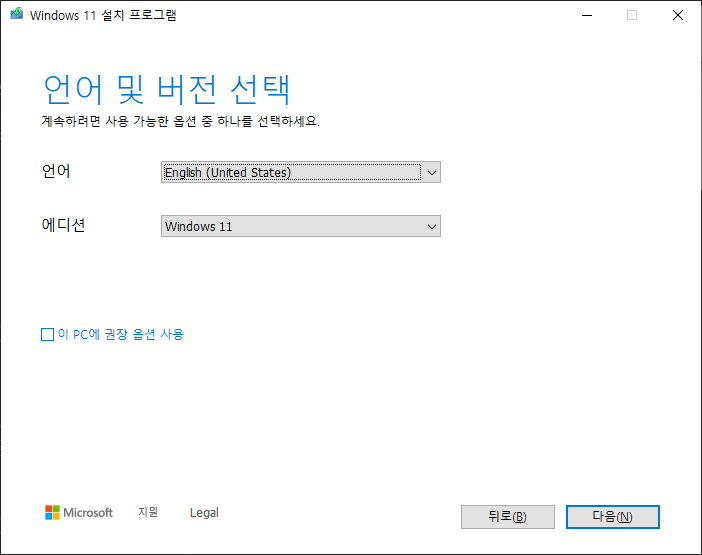
Task: Open the Legal link
Action: pos(204,512)
